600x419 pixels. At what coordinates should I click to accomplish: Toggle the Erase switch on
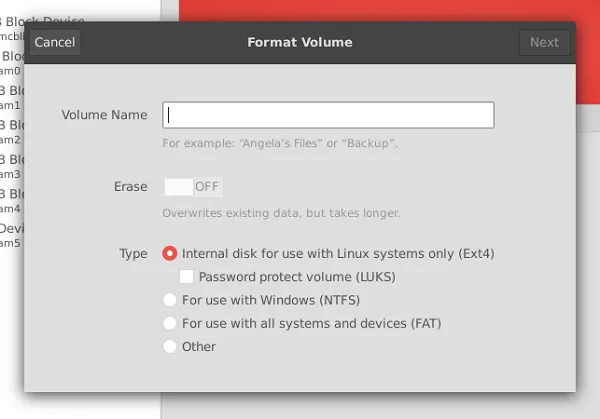pyautogui.click(x=193, y=186)
